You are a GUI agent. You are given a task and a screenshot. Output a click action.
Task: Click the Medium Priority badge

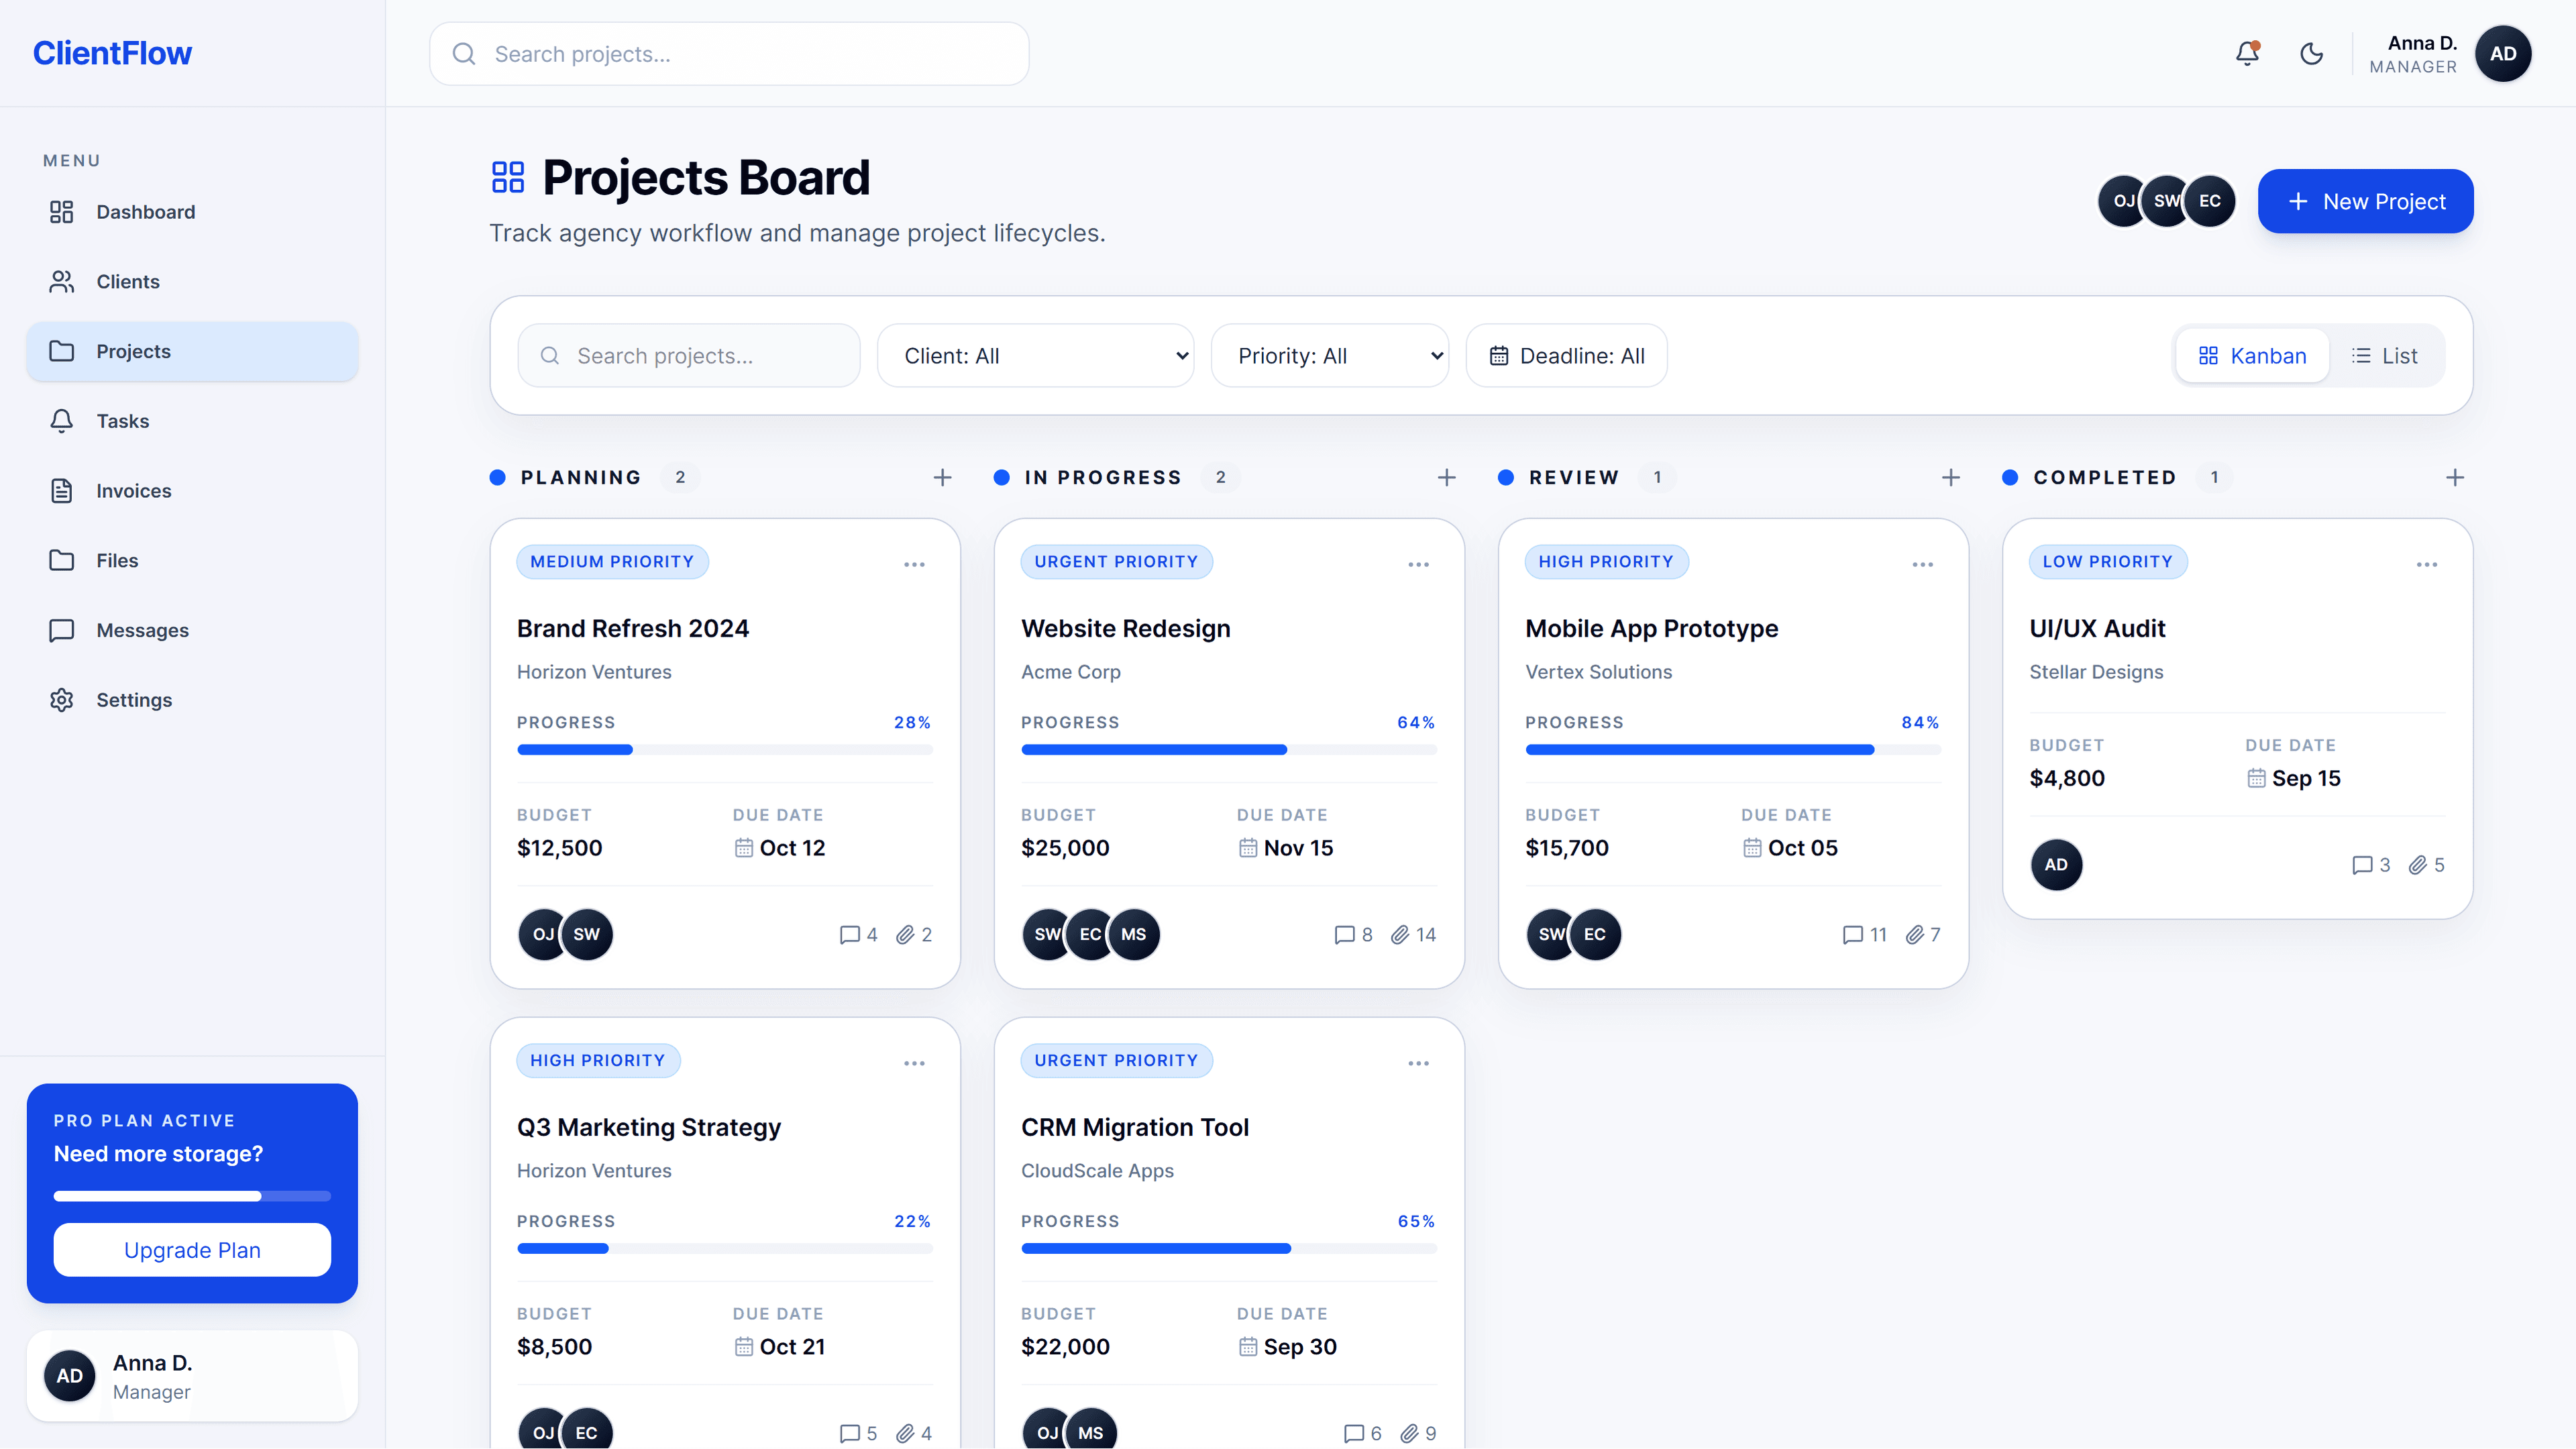click(612, 562)
